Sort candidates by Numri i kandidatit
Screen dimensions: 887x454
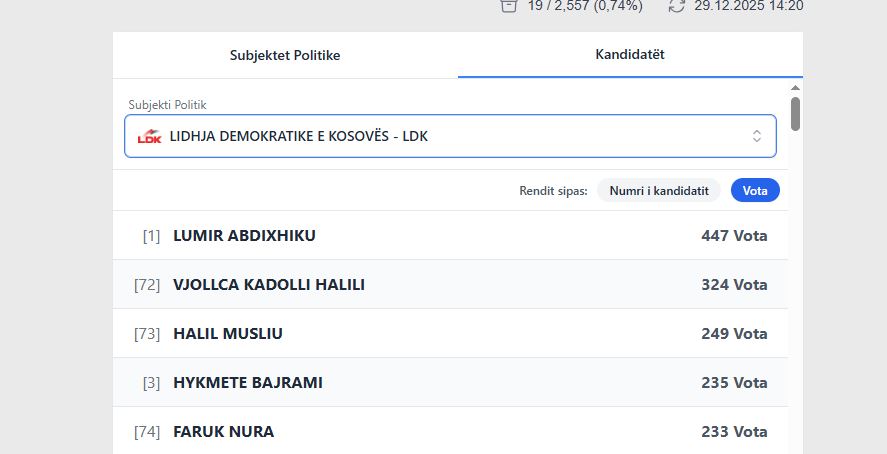(x=659, y=190)
